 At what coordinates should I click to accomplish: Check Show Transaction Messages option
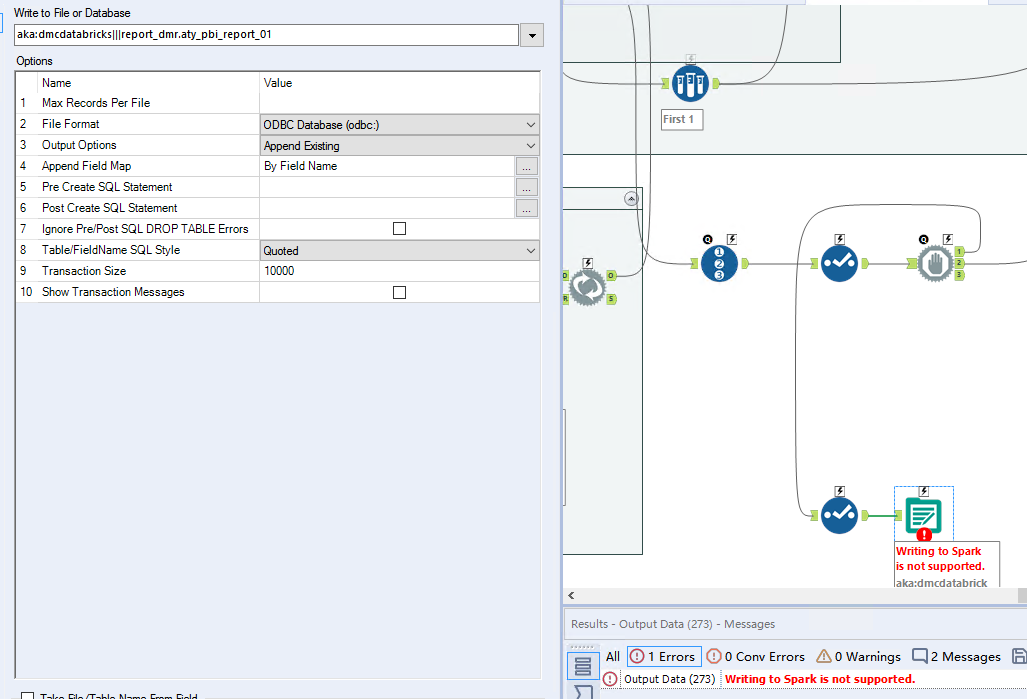pyautogui.click(x=399, y=293)
